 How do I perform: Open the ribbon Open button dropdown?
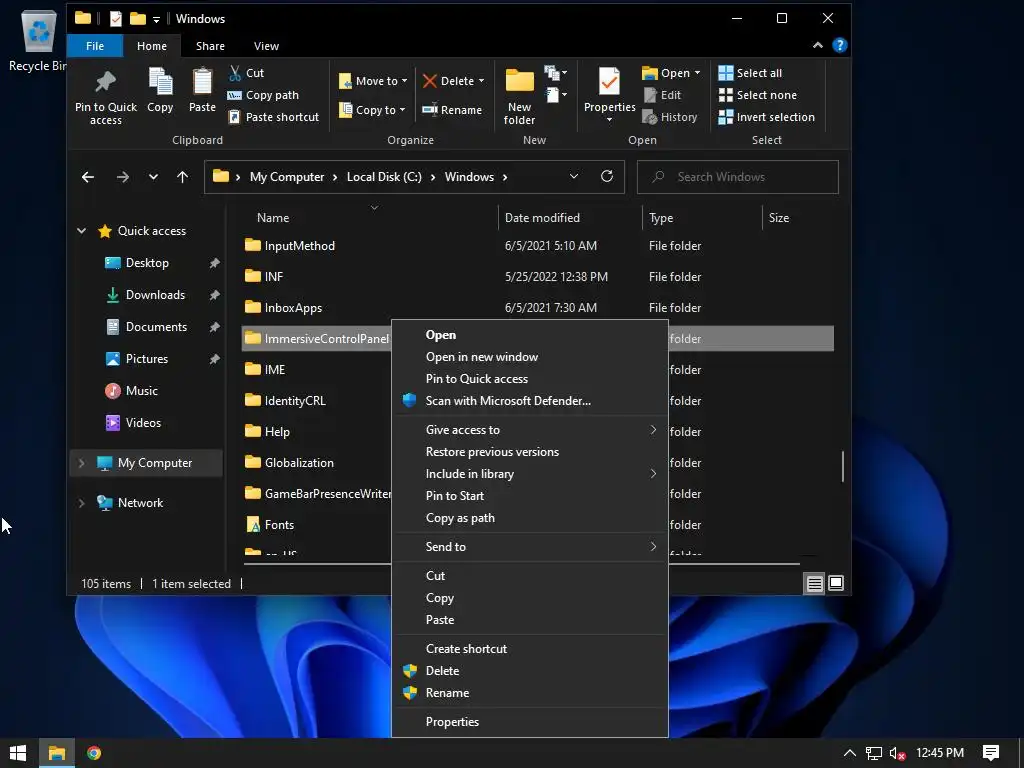pos(697,73)
